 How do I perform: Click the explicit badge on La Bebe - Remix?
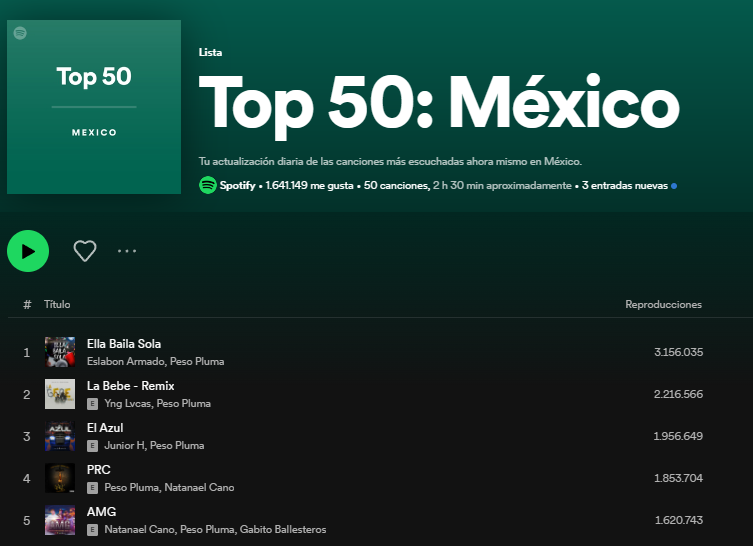tap(92, 404)
